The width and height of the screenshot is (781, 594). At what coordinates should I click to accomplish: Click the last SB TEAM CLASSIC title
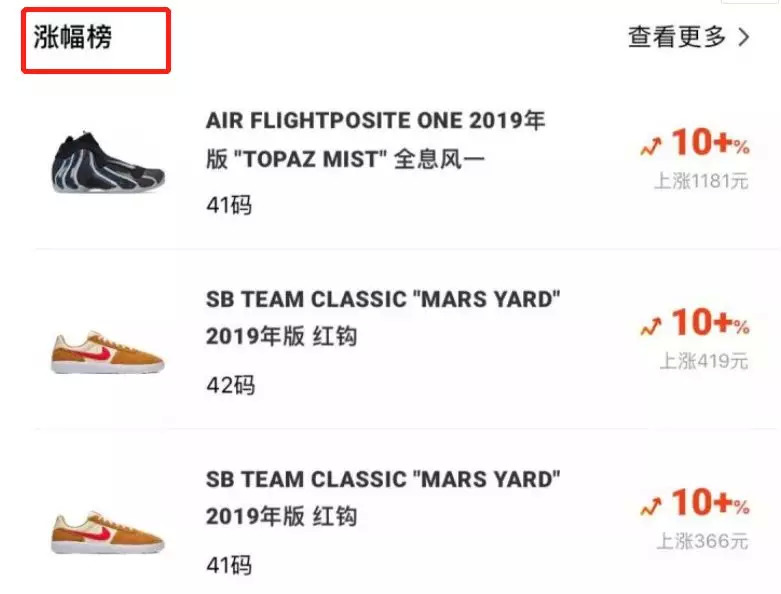383,498
